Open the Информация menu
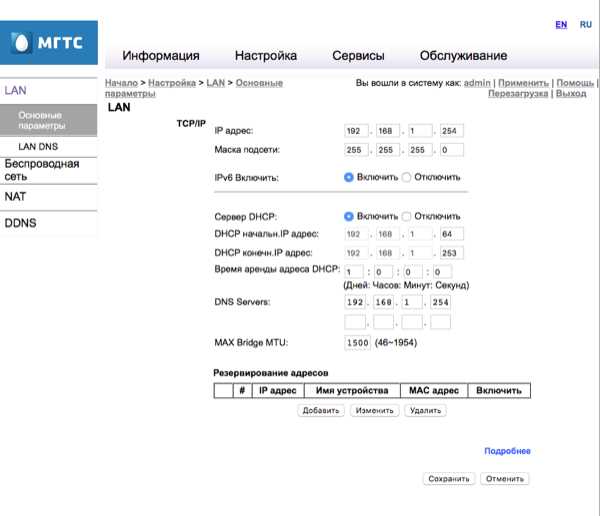Screen dimensions: 600x516 pyautogui.click(x=161, y=56)
